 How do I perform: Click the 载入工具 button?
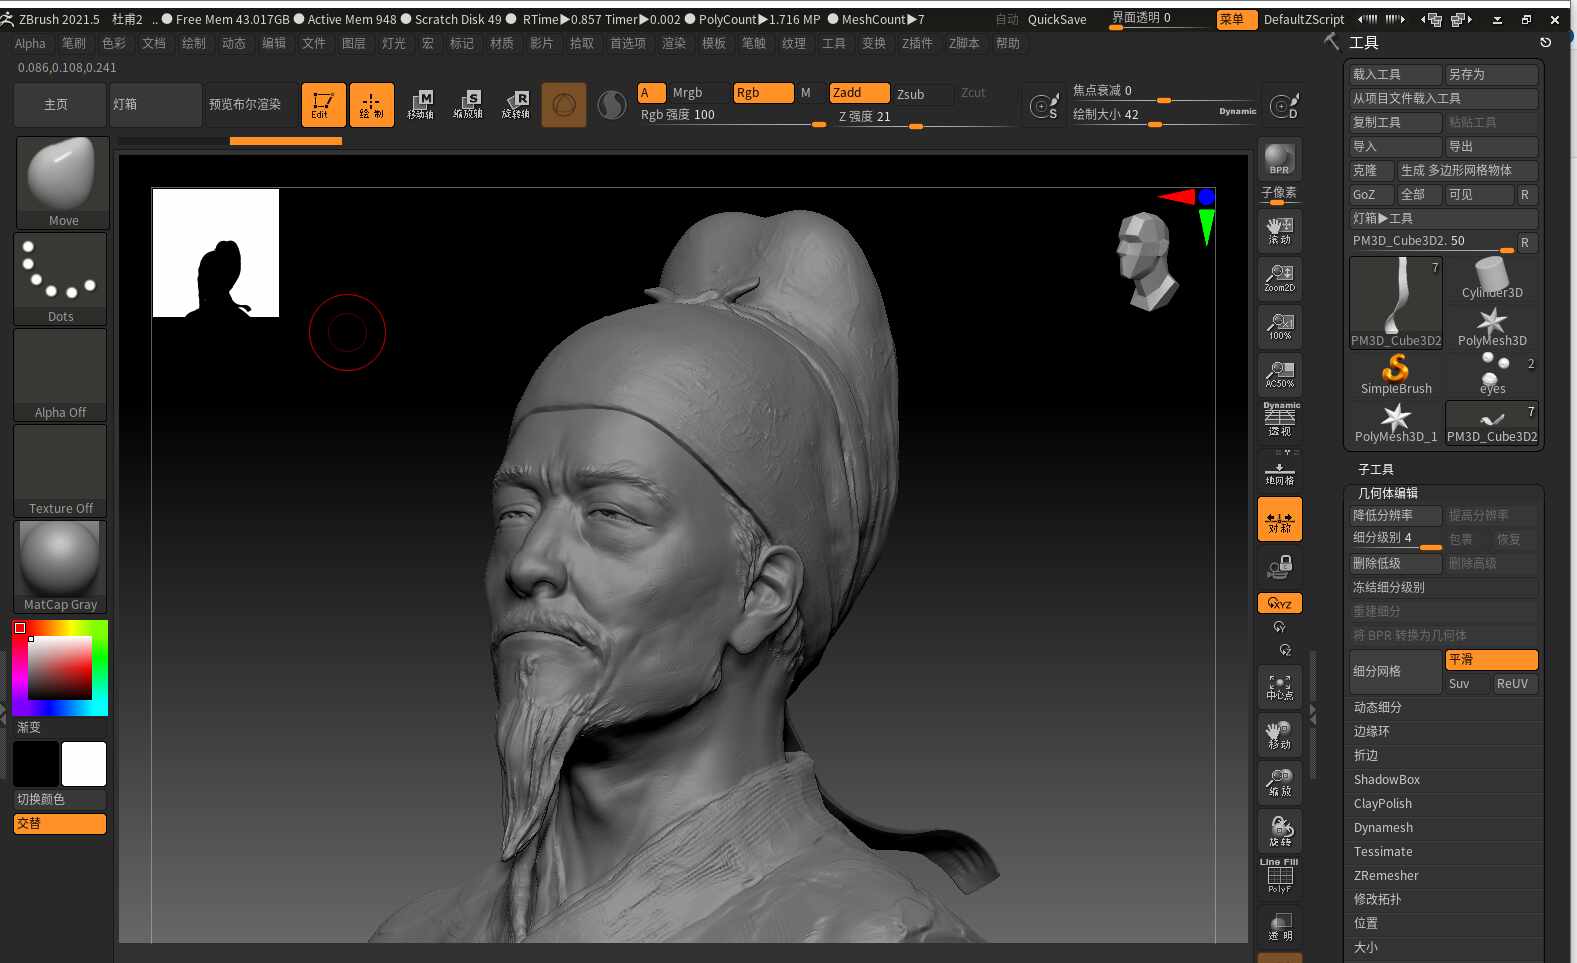click(x=1395, y=75)
